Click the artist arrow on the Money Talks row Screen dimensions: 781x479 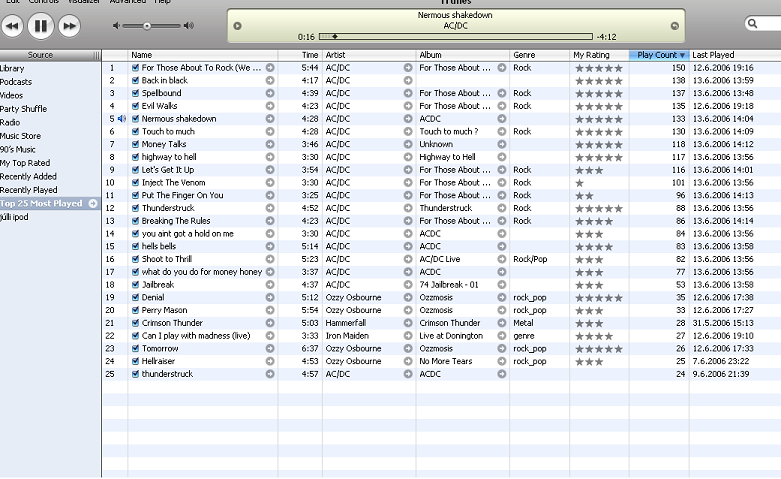tap(408, 144)
